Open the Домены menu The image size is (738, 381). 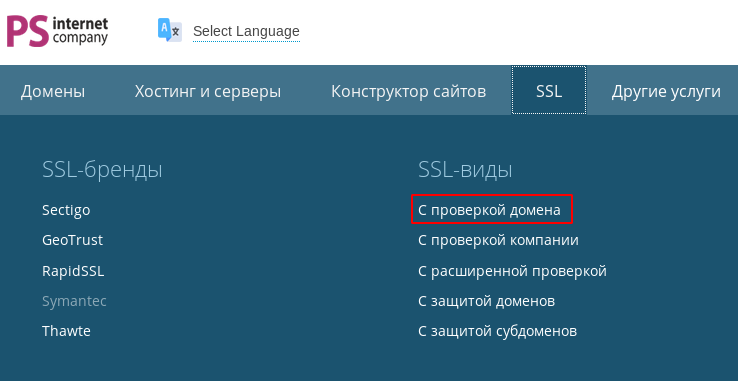pos(53,91)
